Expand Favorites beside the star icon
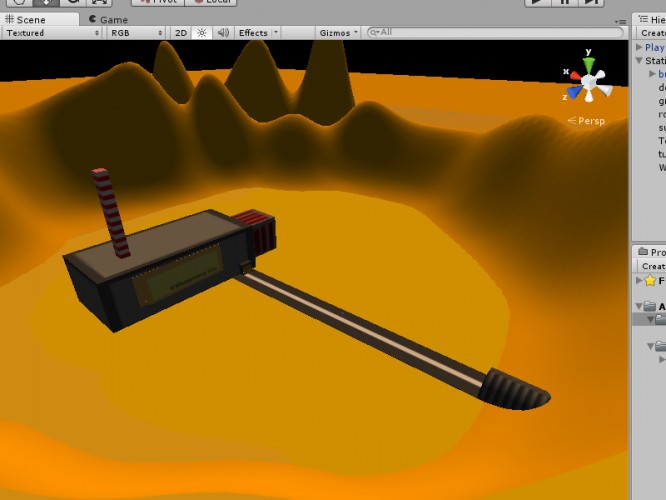The image size is (666, 500). point(639,280)
